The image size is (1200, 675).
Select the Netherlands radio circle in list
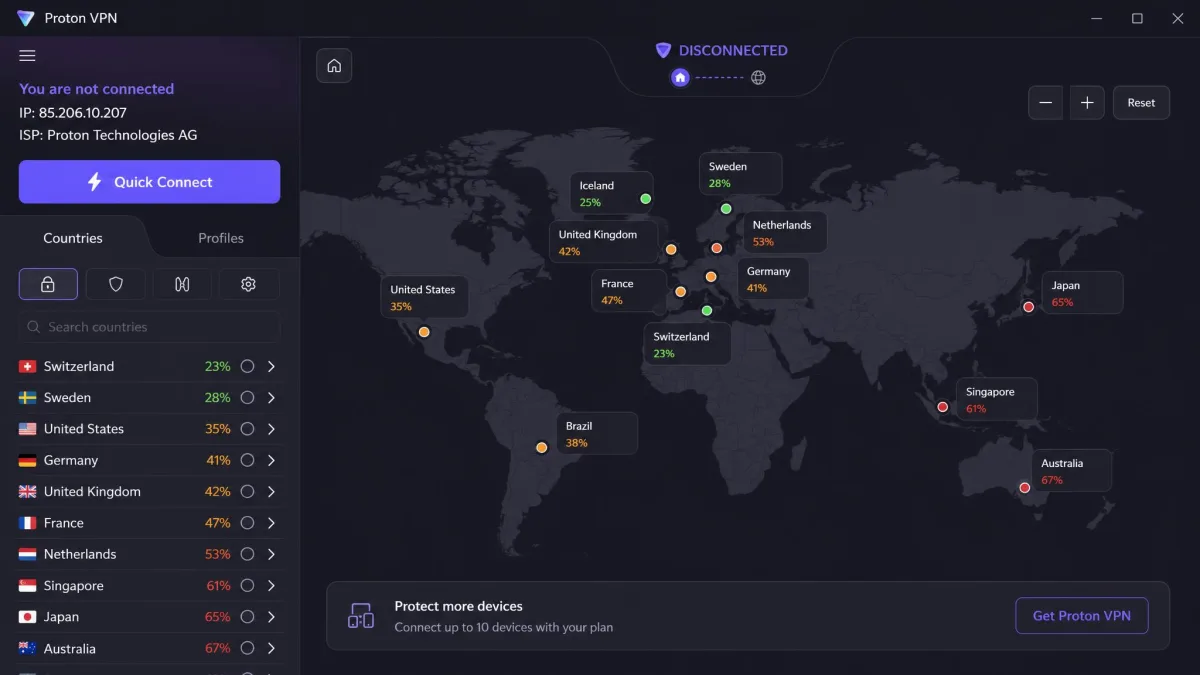[247, 554]
